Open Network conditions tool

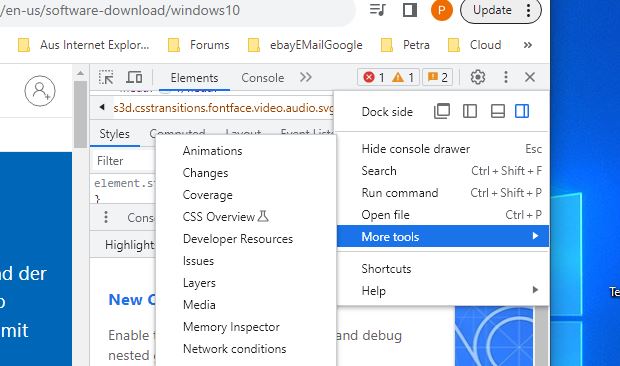pyautogui.click(x=246, y=349)
